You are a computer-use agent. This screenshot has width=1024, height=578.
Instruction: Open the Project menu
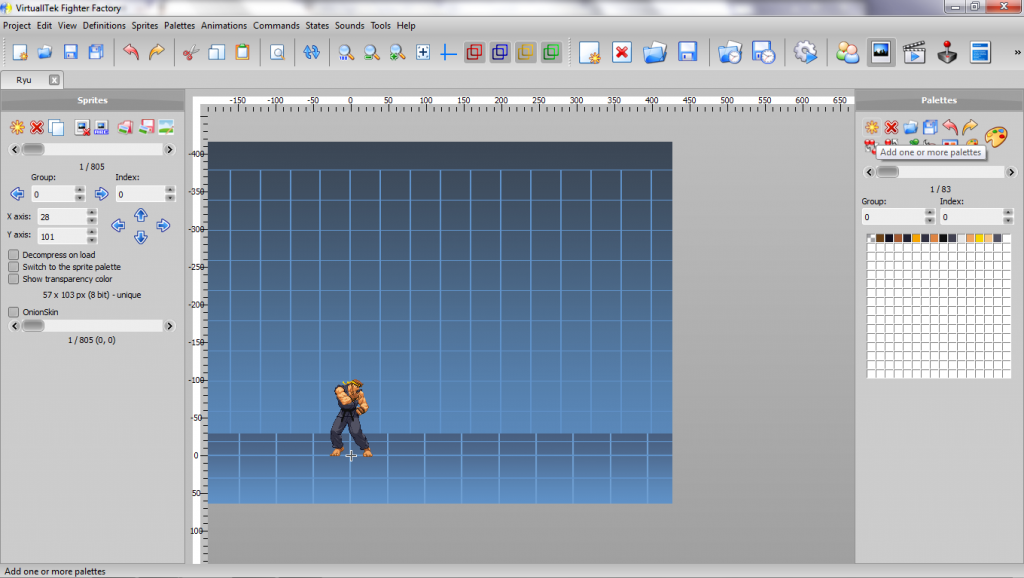[x=16, y=25]
